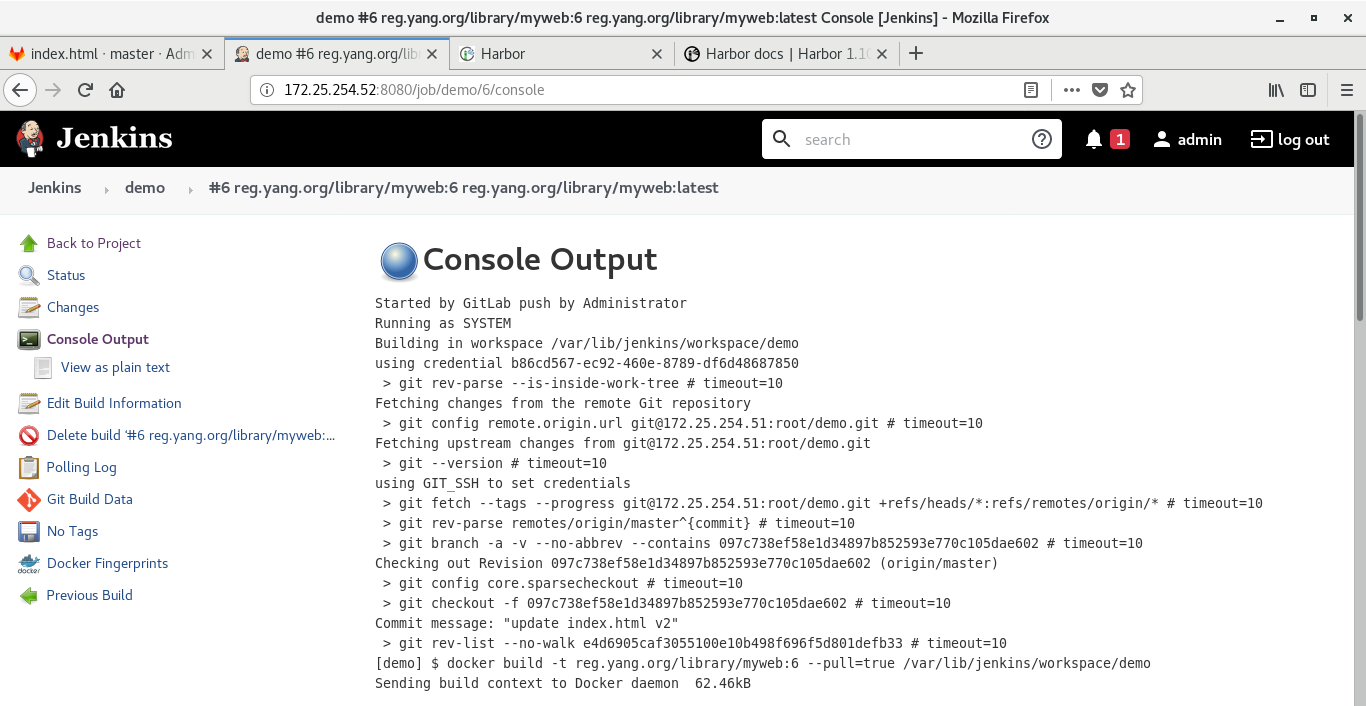Click the No Tags save-disk icon
Viewport: 1366px width, 706px height.
tap(29, 531)
